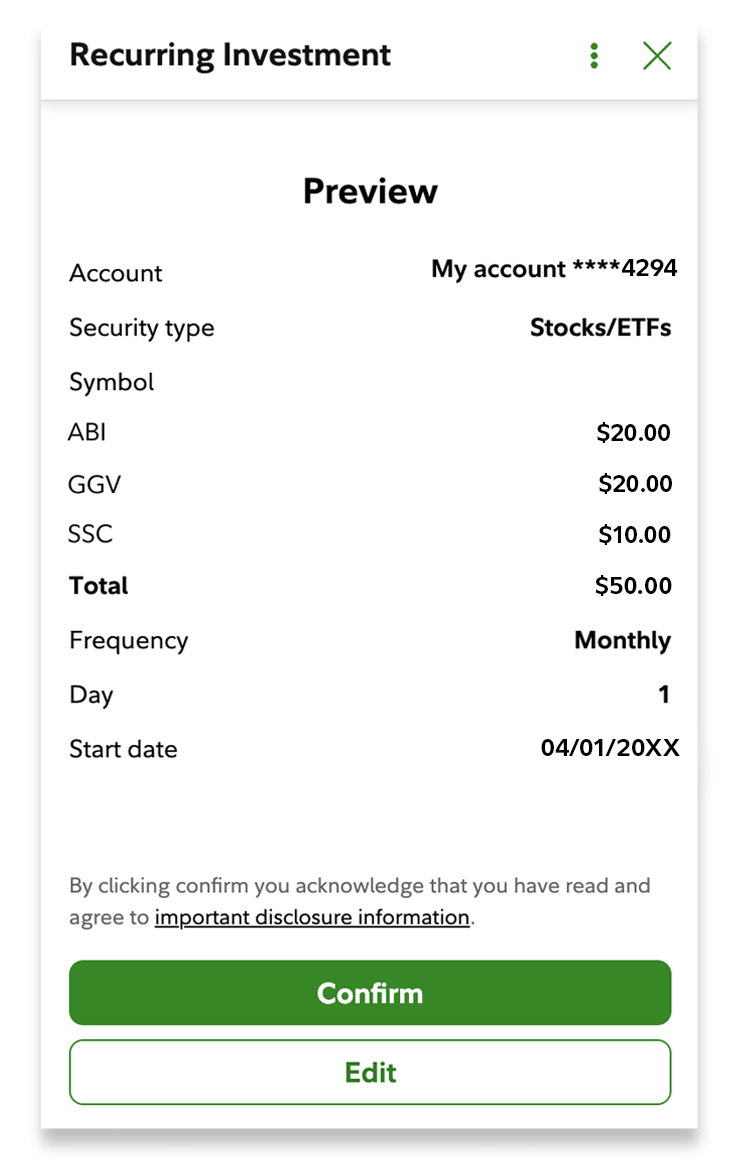The height and width of the screenshot is (1169, 739).
Task: Select the ABI symbol row label
Action: point(87,432)
